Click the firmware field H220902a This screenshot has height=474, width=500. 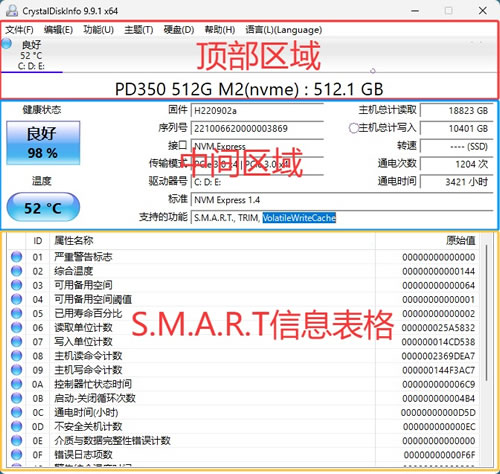coord(257,110)
